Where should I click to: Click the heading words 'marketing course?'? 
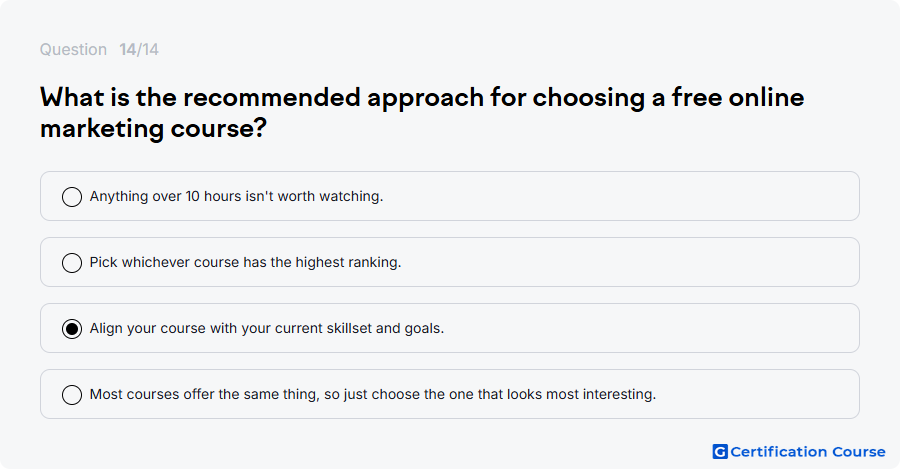(x=153, y=128)
